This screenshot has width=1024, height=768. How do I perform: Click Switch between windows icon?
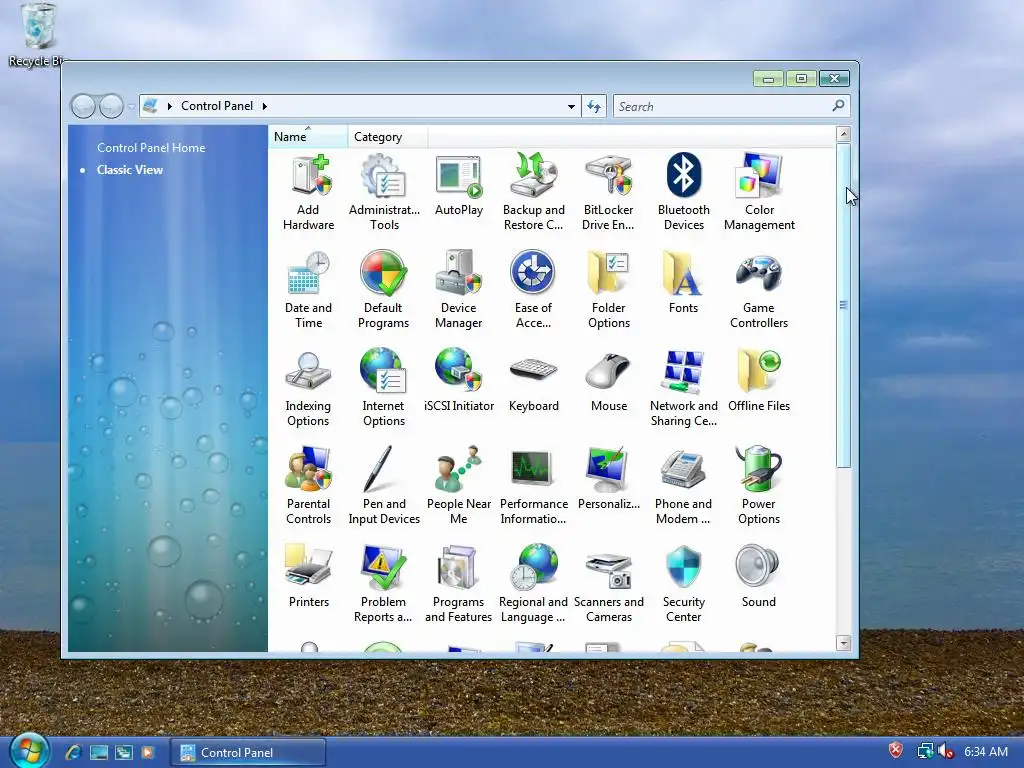(124, 752)
